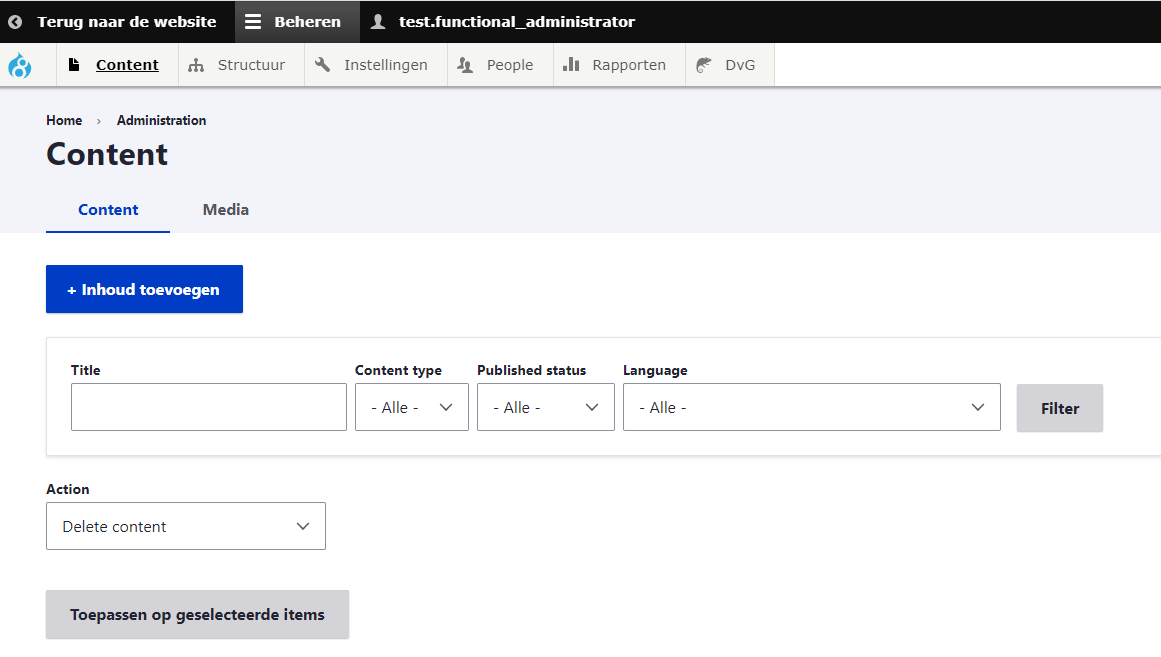
Task: Click the Toepassen op geselecteerde items button
Action: 197,615
